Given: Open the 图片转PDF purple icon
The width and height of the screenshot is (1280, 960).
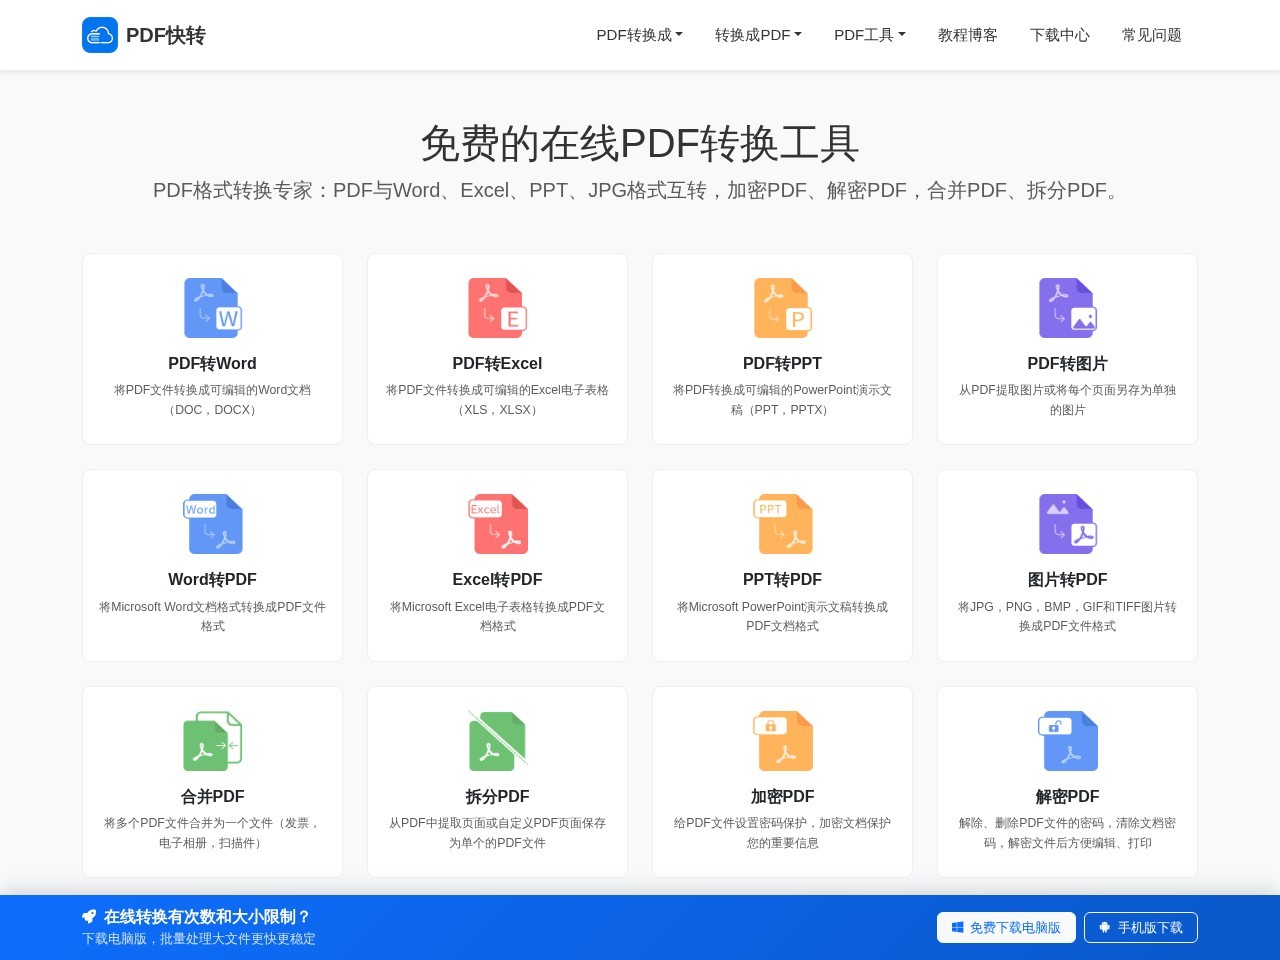Looking at the screenshot, I should [1068, 524].
